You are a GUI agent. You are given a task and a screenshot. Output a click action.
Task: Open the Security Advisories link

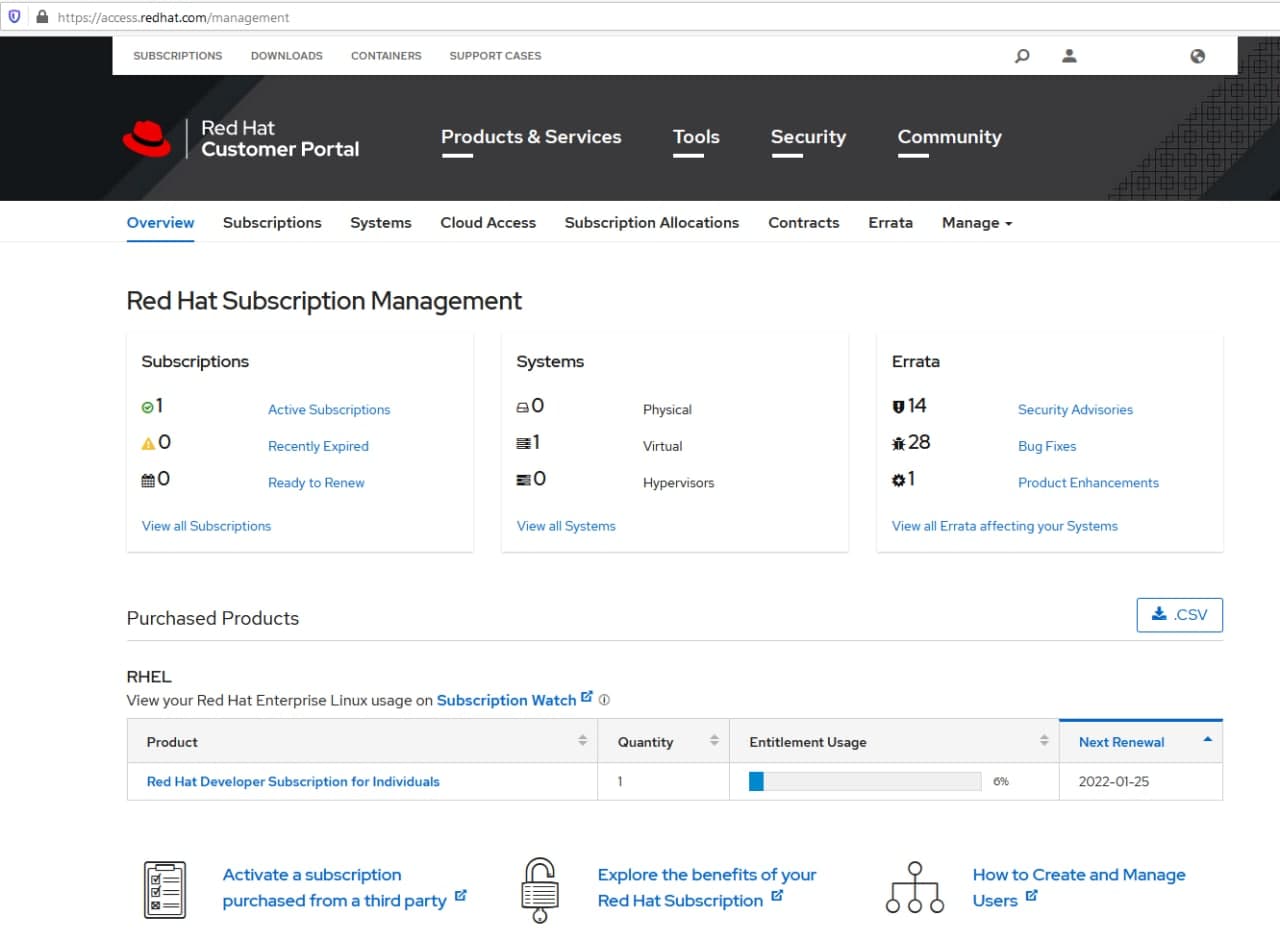pyautogui.click(x=1075, y=410)
